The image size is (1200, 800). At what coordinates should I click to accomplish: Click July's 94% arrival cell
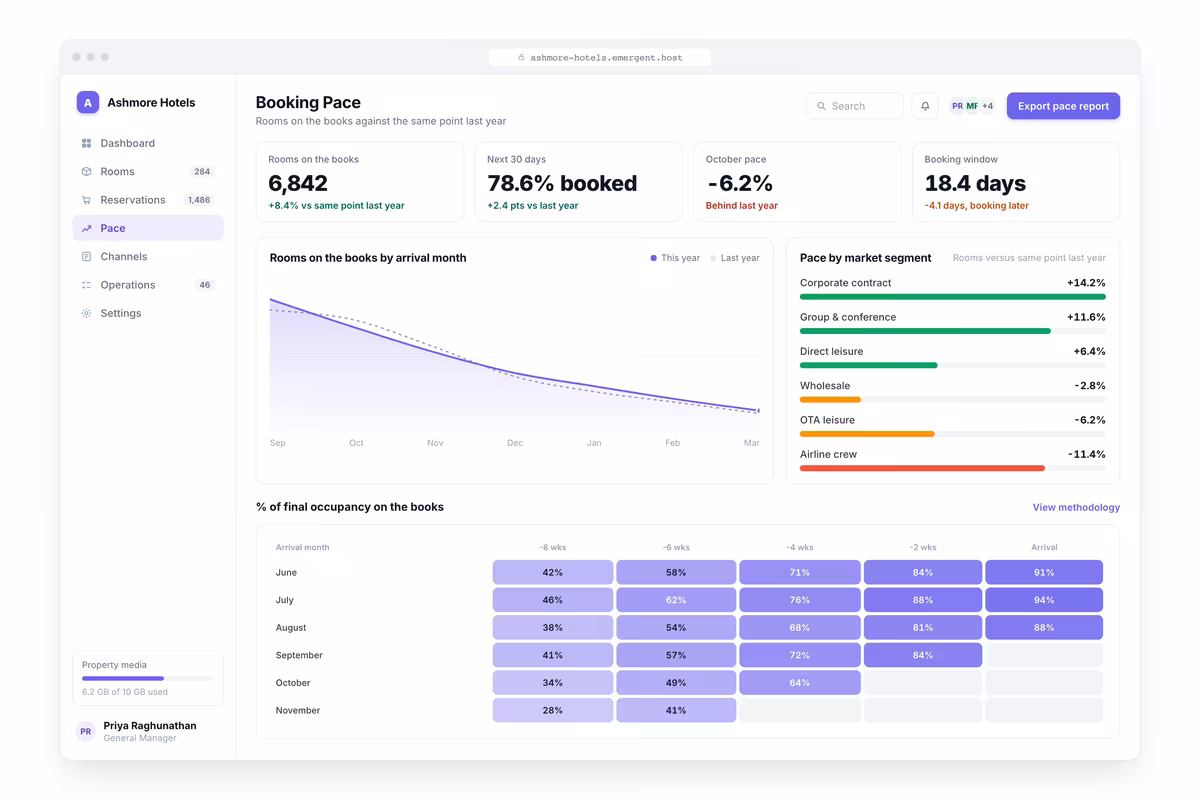click(x=1044, y=600)
